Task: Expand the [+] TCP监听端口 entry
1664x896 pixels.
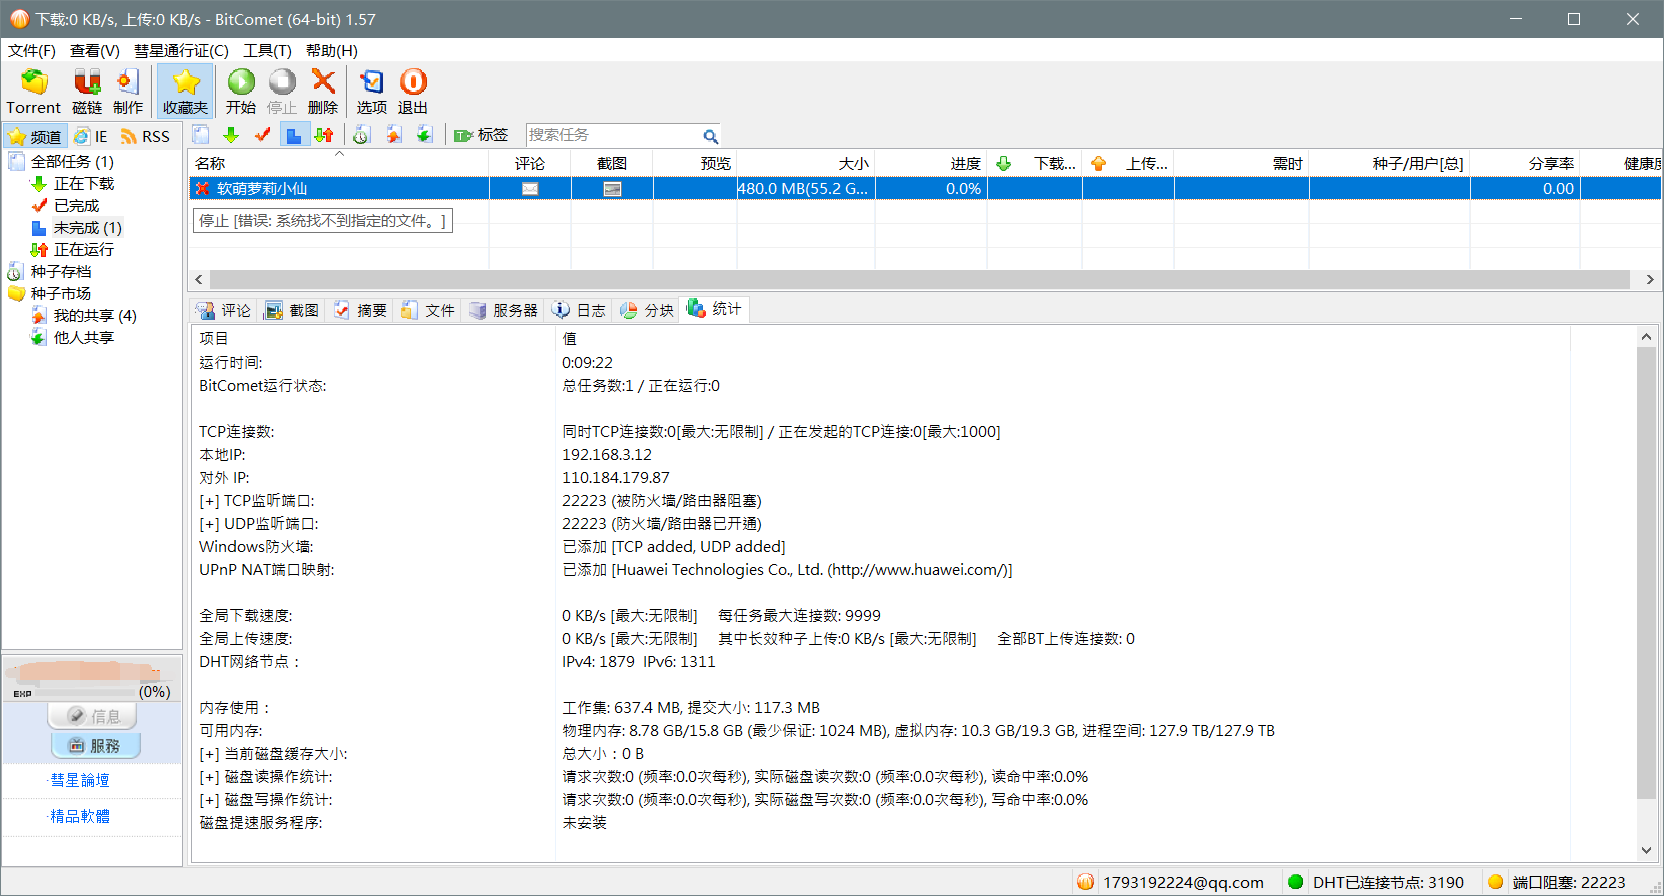Action: pyautogui.click(x=256, y=500)
